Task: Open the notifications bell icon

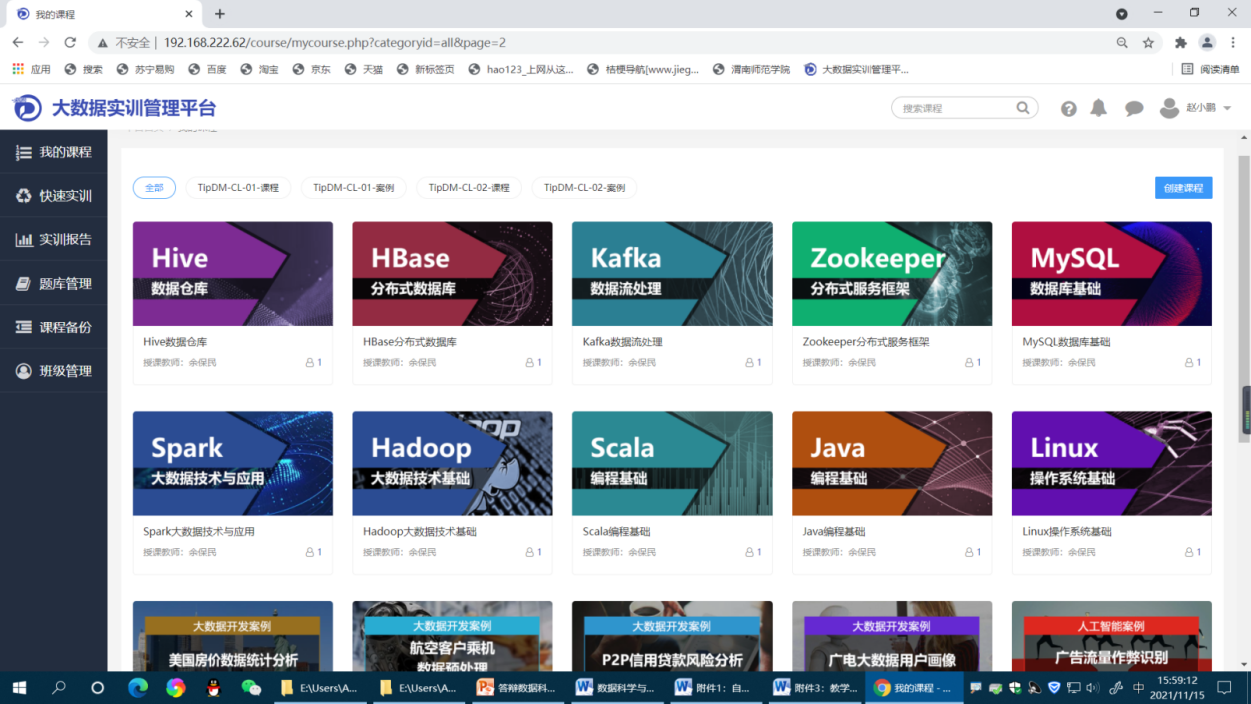Action: (x=1098, y=108)
